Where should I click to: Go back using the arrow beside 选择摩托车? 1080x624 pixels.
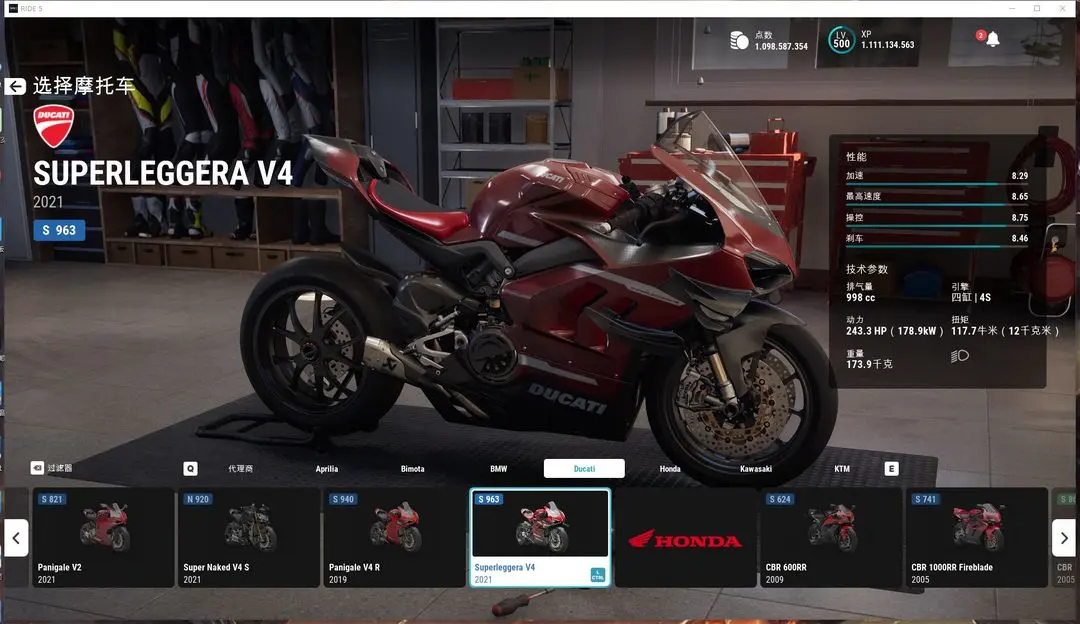[x=15, y=86]
